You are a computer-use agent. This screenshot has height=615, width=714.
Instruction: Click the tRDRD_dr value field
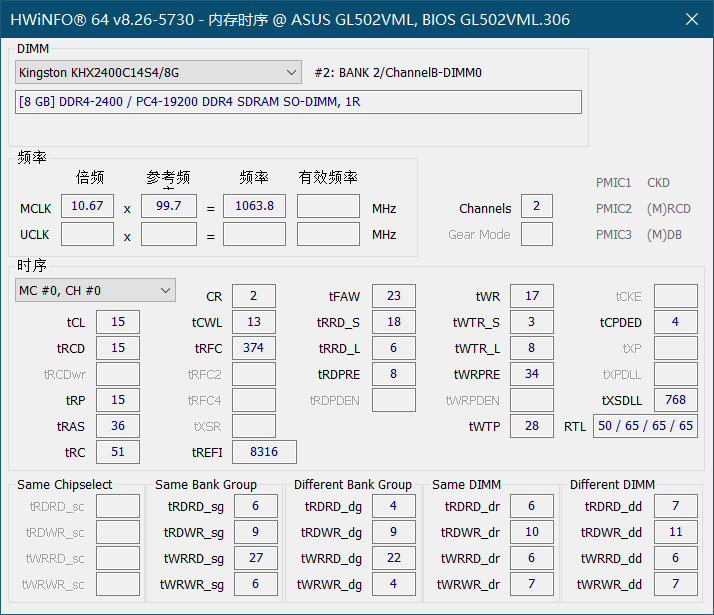pyautogui.click(x=532, y=506)
